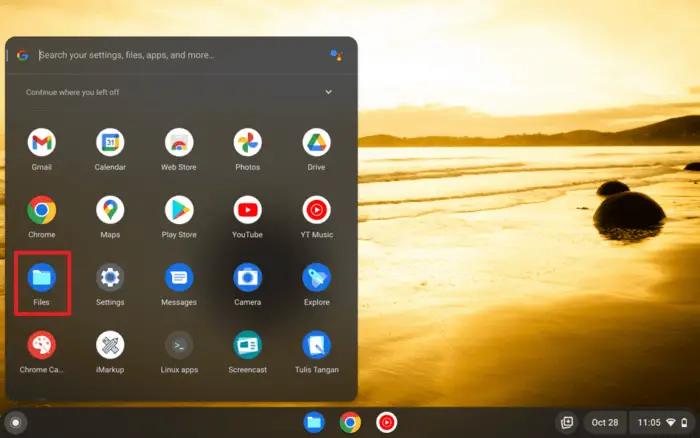The width and height of the screenshot is (700, 438).
Task: Collapse Continue where you left off section
Action: click(328, 92)
